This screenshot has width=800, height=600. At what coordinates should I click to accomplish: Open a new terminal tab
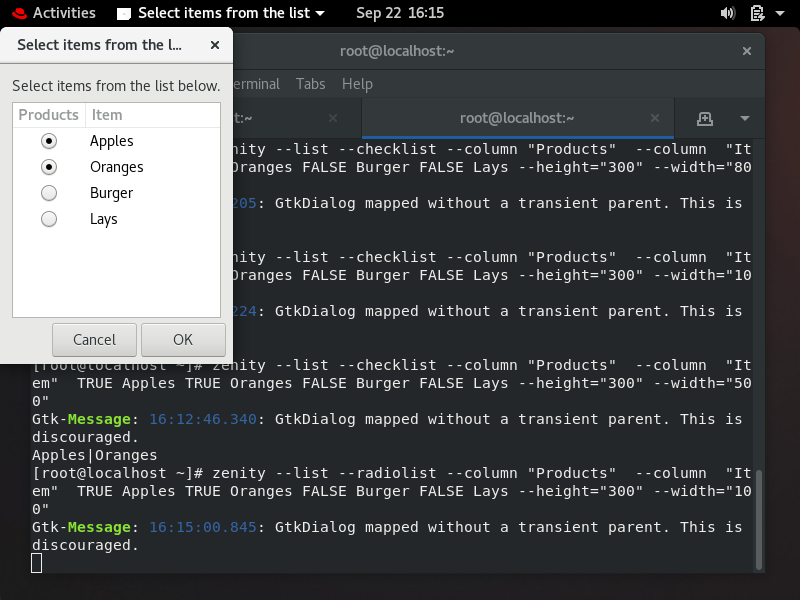coord(705,118)
